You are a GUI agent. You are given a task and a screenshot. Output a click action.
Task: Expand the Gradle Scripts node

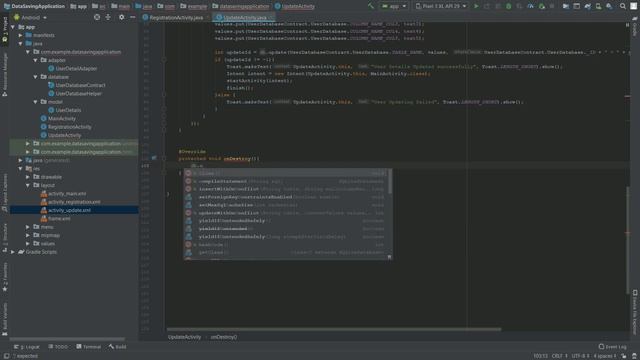click(x=13, y=252)
